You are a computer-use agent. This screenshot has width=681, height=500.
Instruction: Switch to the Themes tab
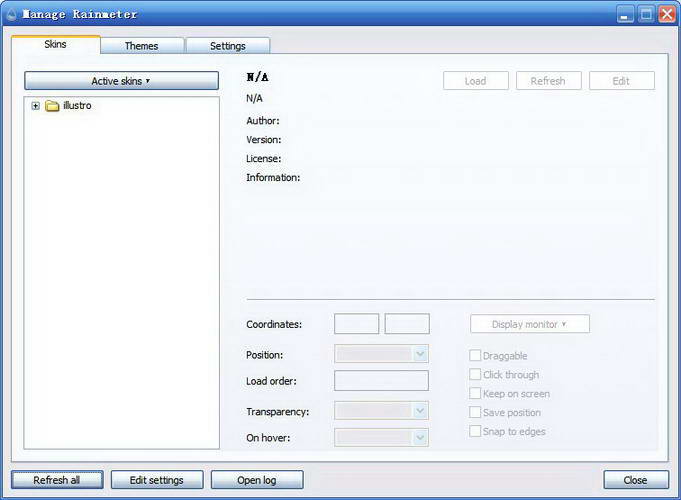(142, 46)
